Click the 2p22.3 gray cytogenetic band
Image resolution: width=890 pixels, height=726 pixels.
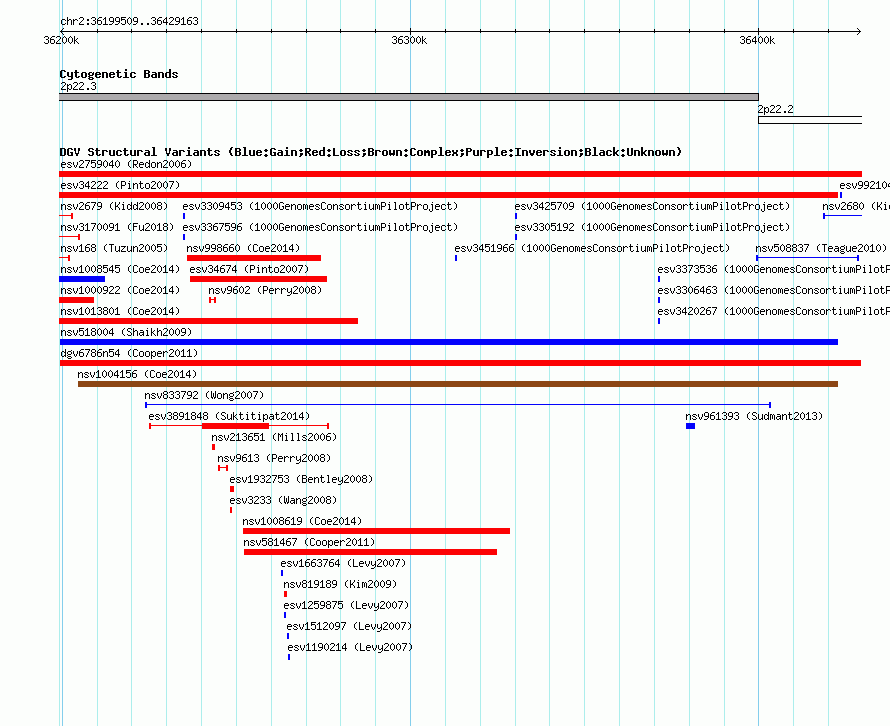point(409,97)
